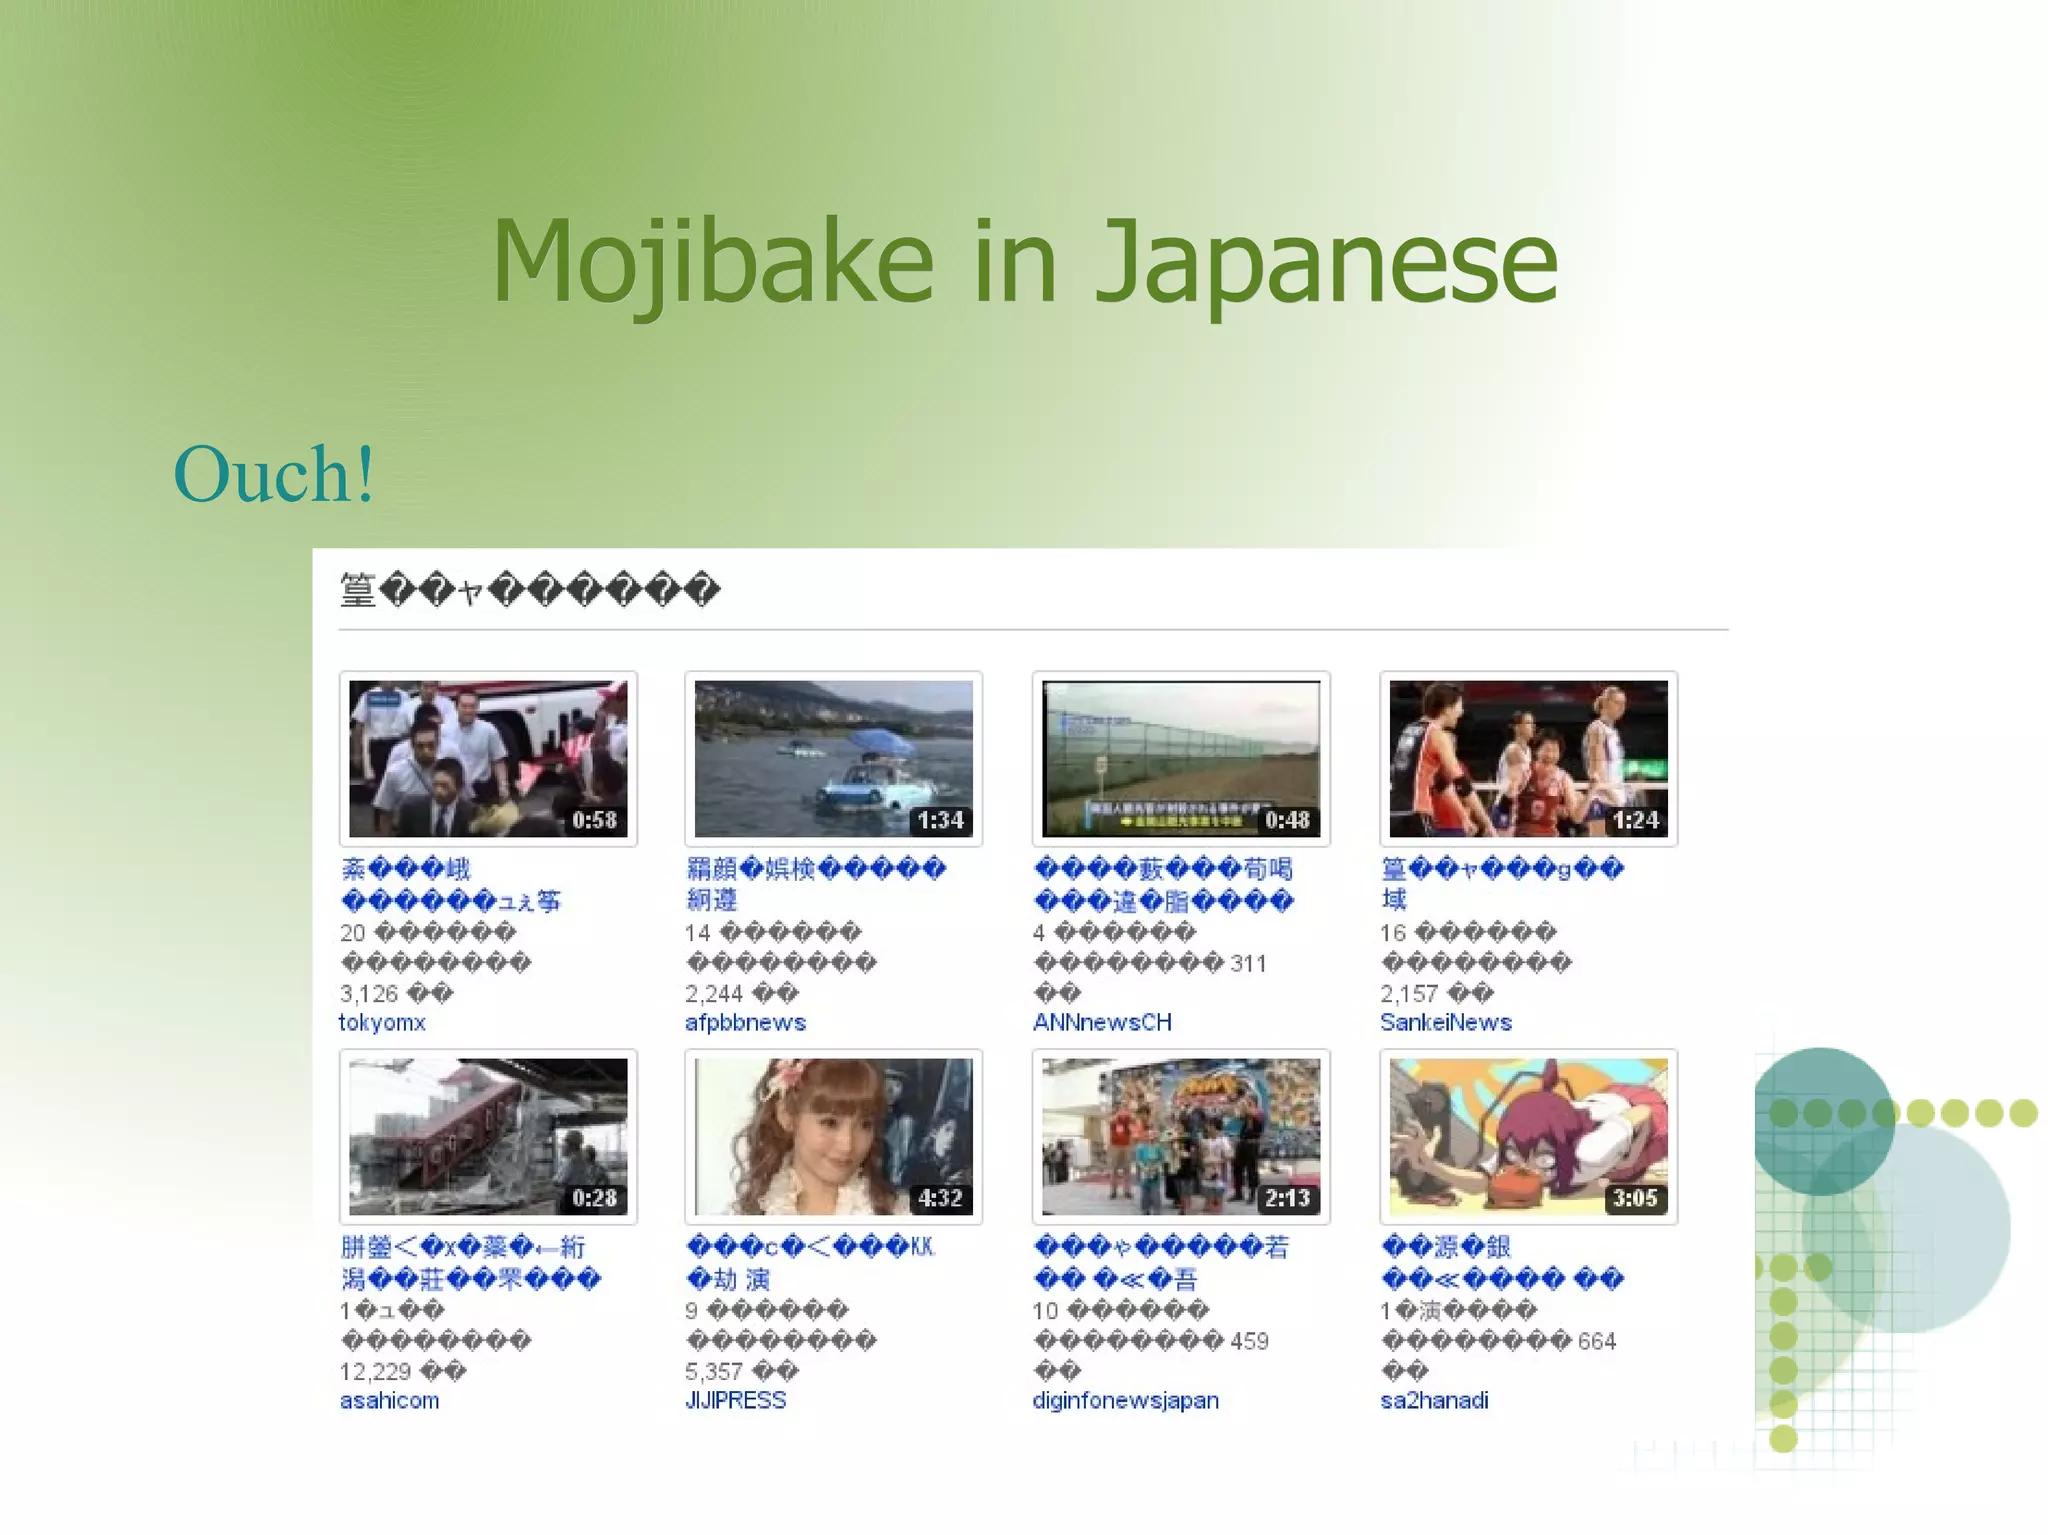Open the exhibition crowd video lasting 2:13
Screen dimensions: 2048x1535
pyautogui.click(x=1180, y=1136)
